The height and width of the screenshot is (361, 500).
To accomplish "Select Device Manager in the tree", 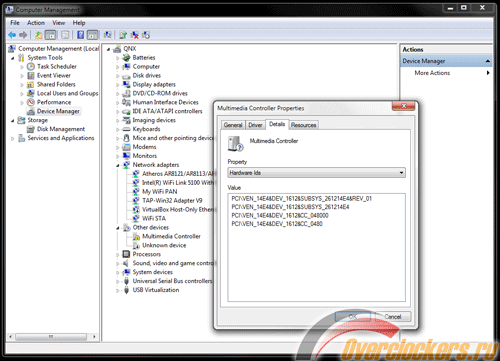I will point(58,111).
